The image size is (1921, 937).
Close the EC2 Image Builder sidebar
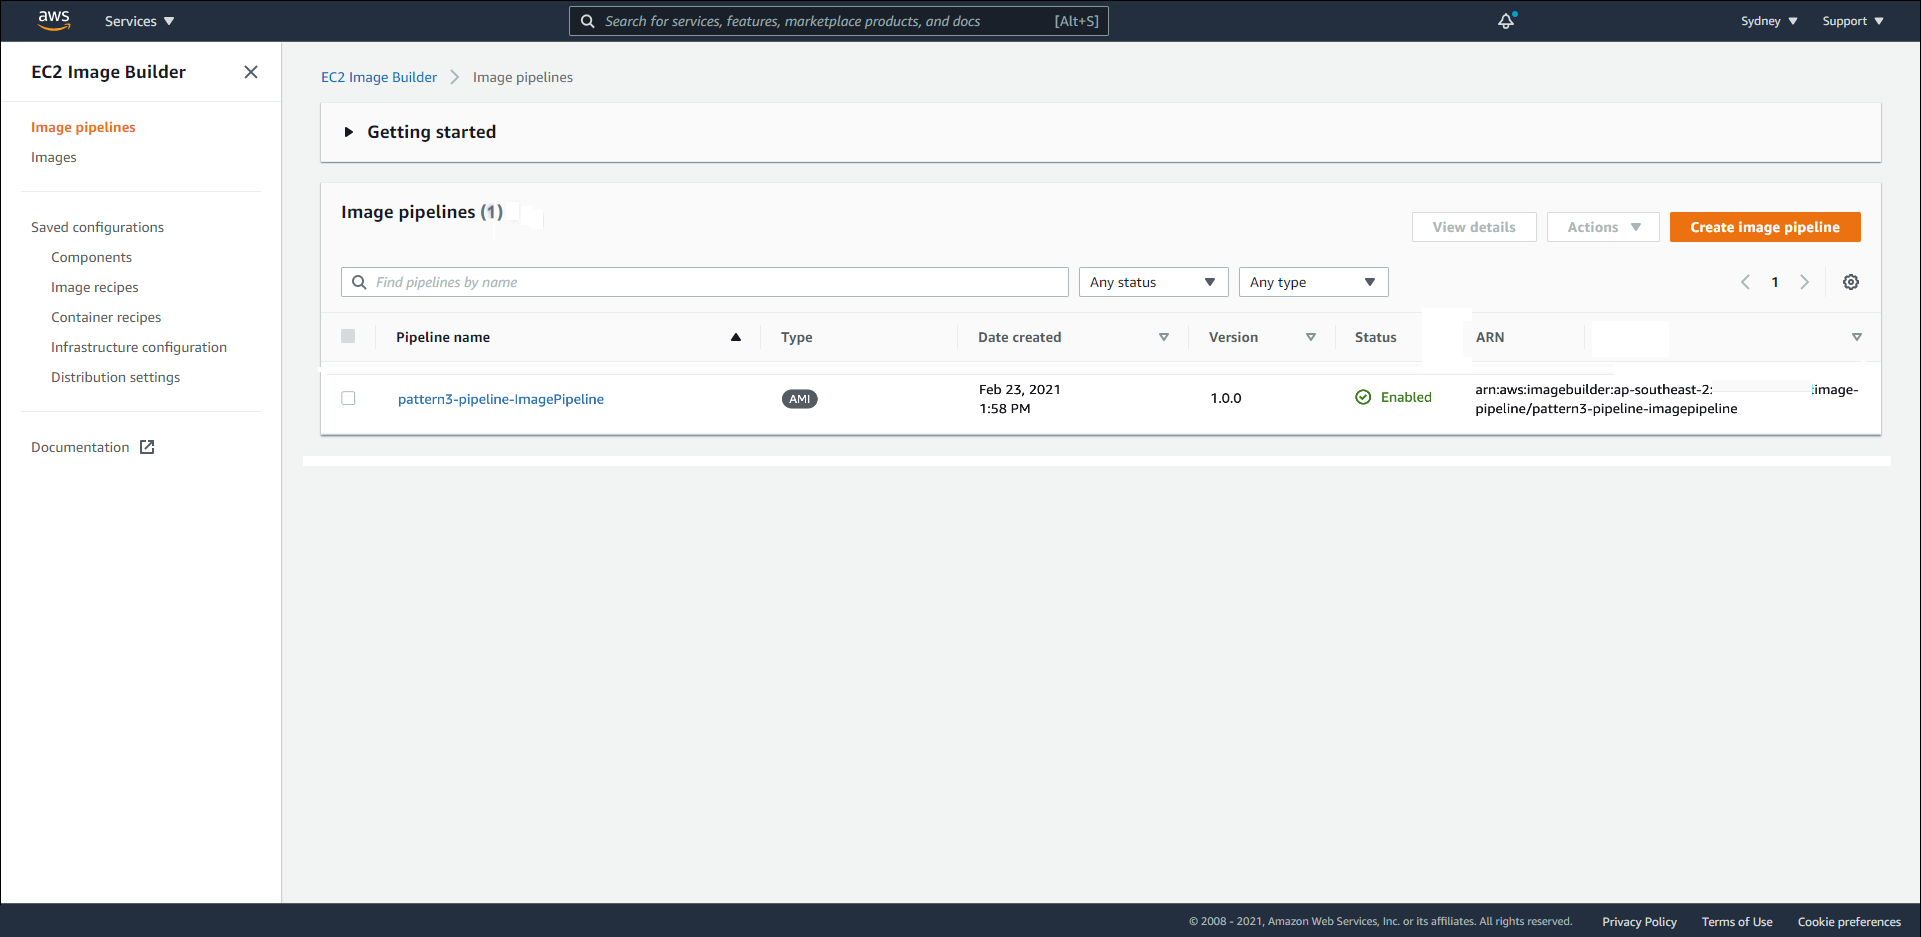point(251,72)
